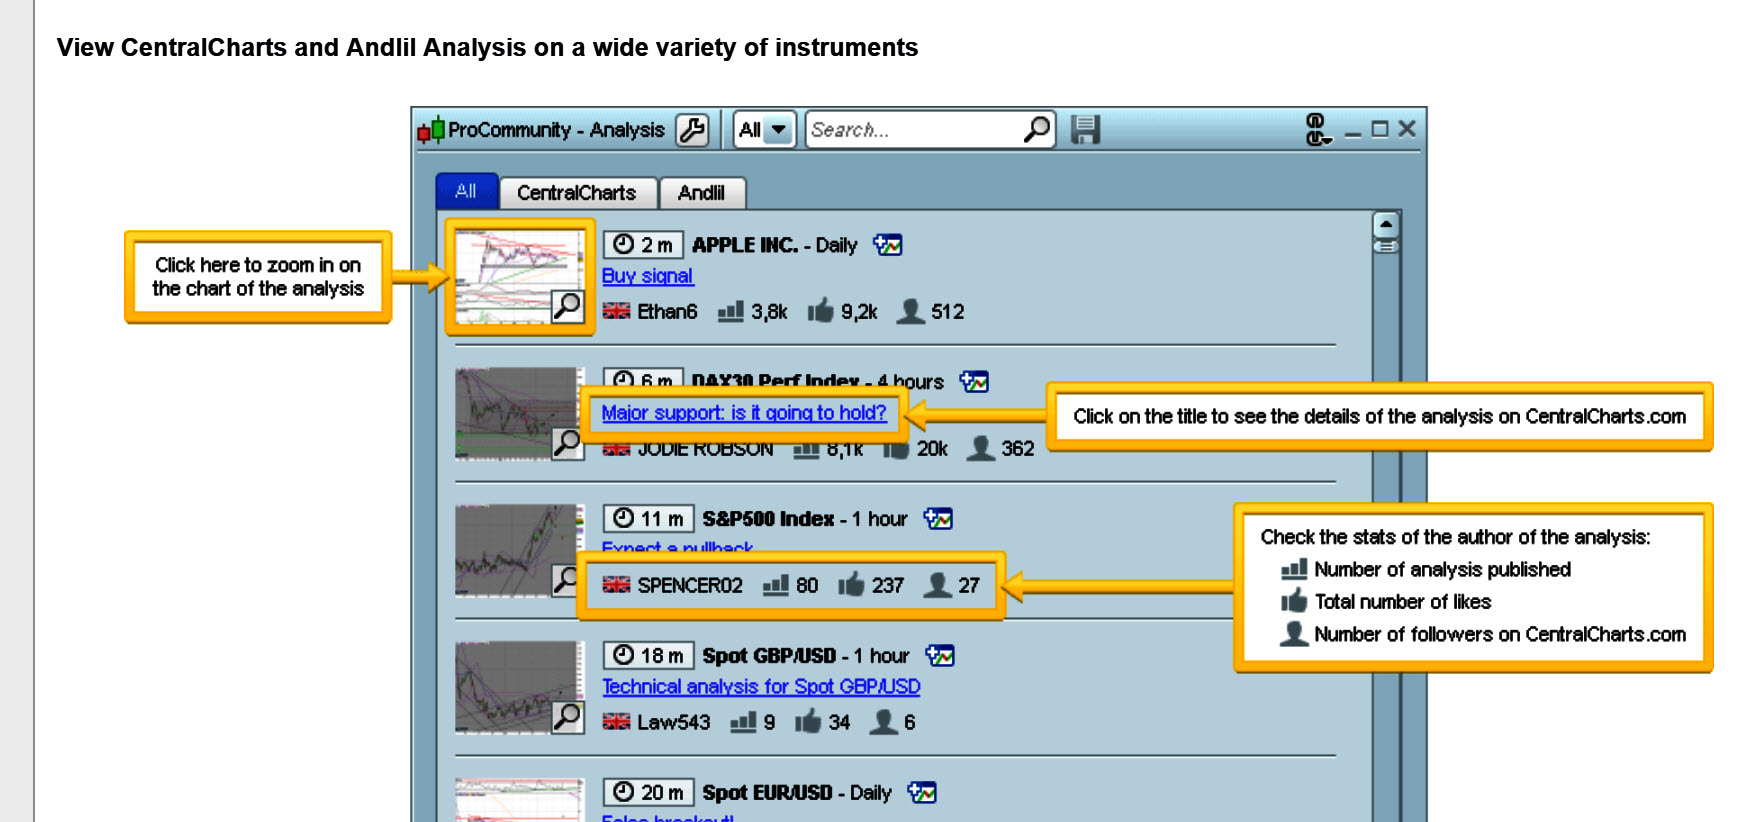Image resolution: width=1753 pixels, height=822 pixels.
Task: Click the thumbs-up likes icon for Law543
Action: [808, 721]
